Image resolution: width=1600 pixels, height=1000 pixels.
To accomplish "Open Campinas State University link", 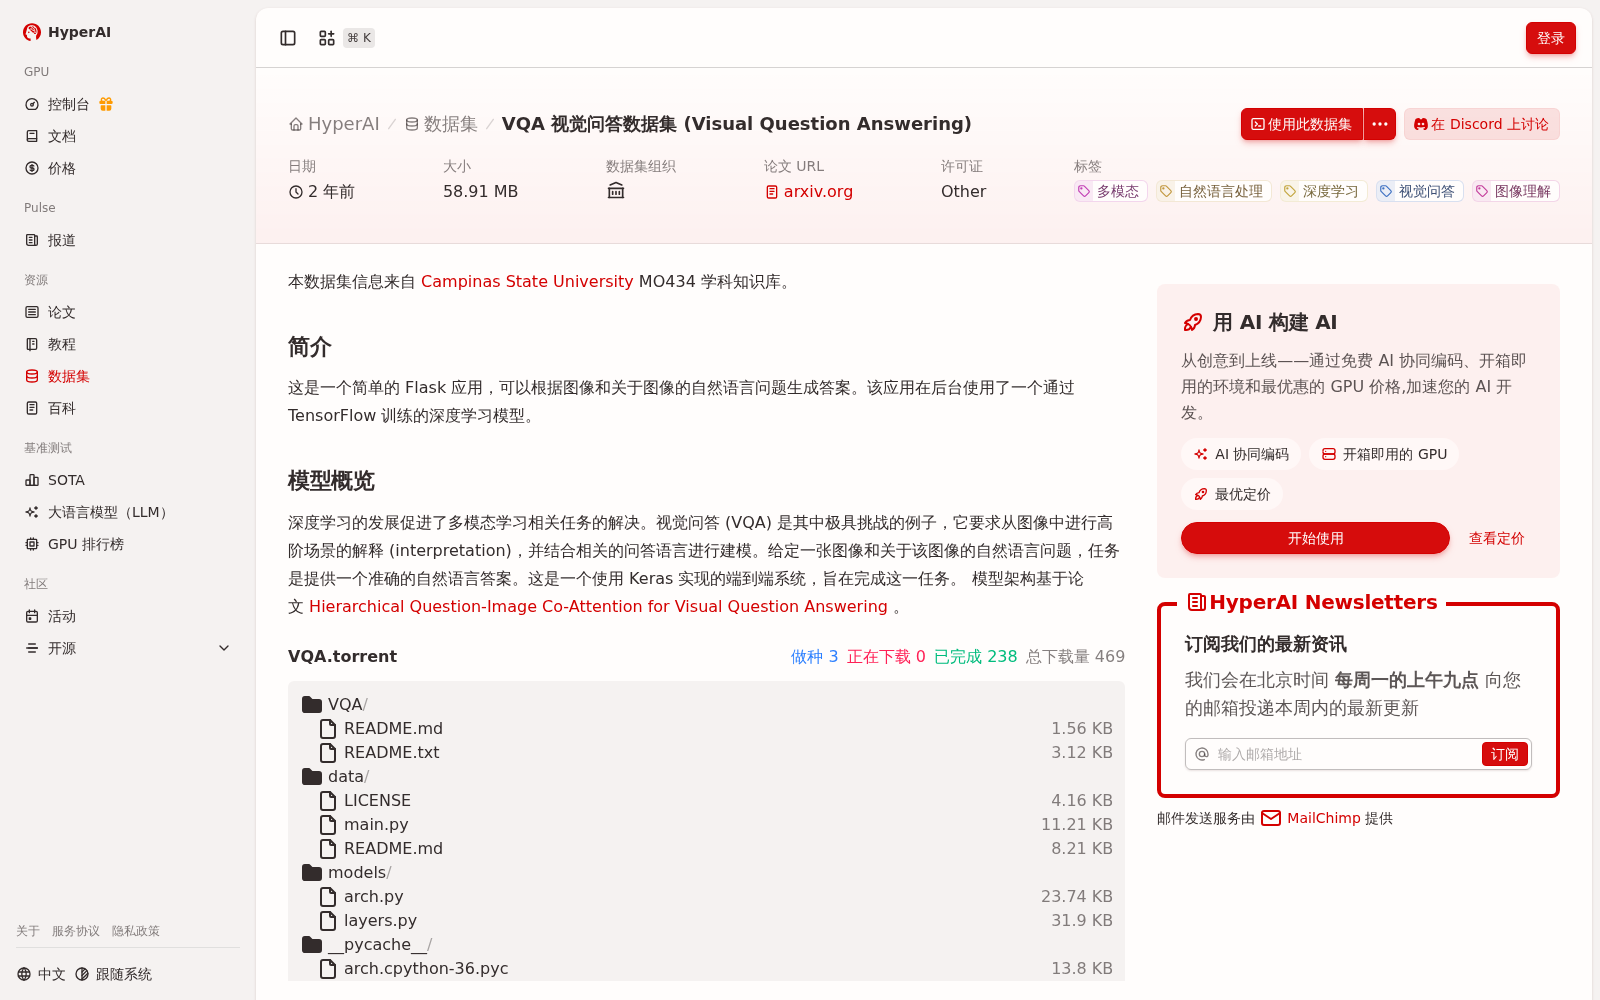I will (527, 282).
